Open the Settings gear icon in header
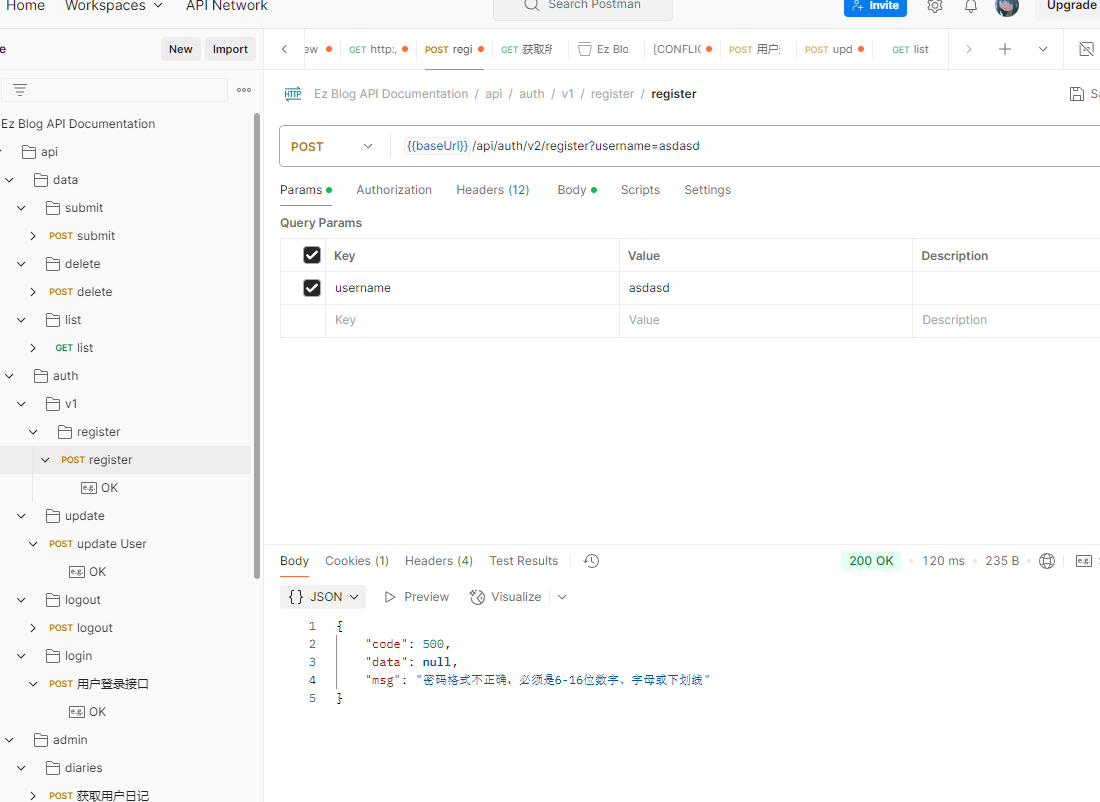Screen dimensions: 1100x802 (x=934, y=6)
